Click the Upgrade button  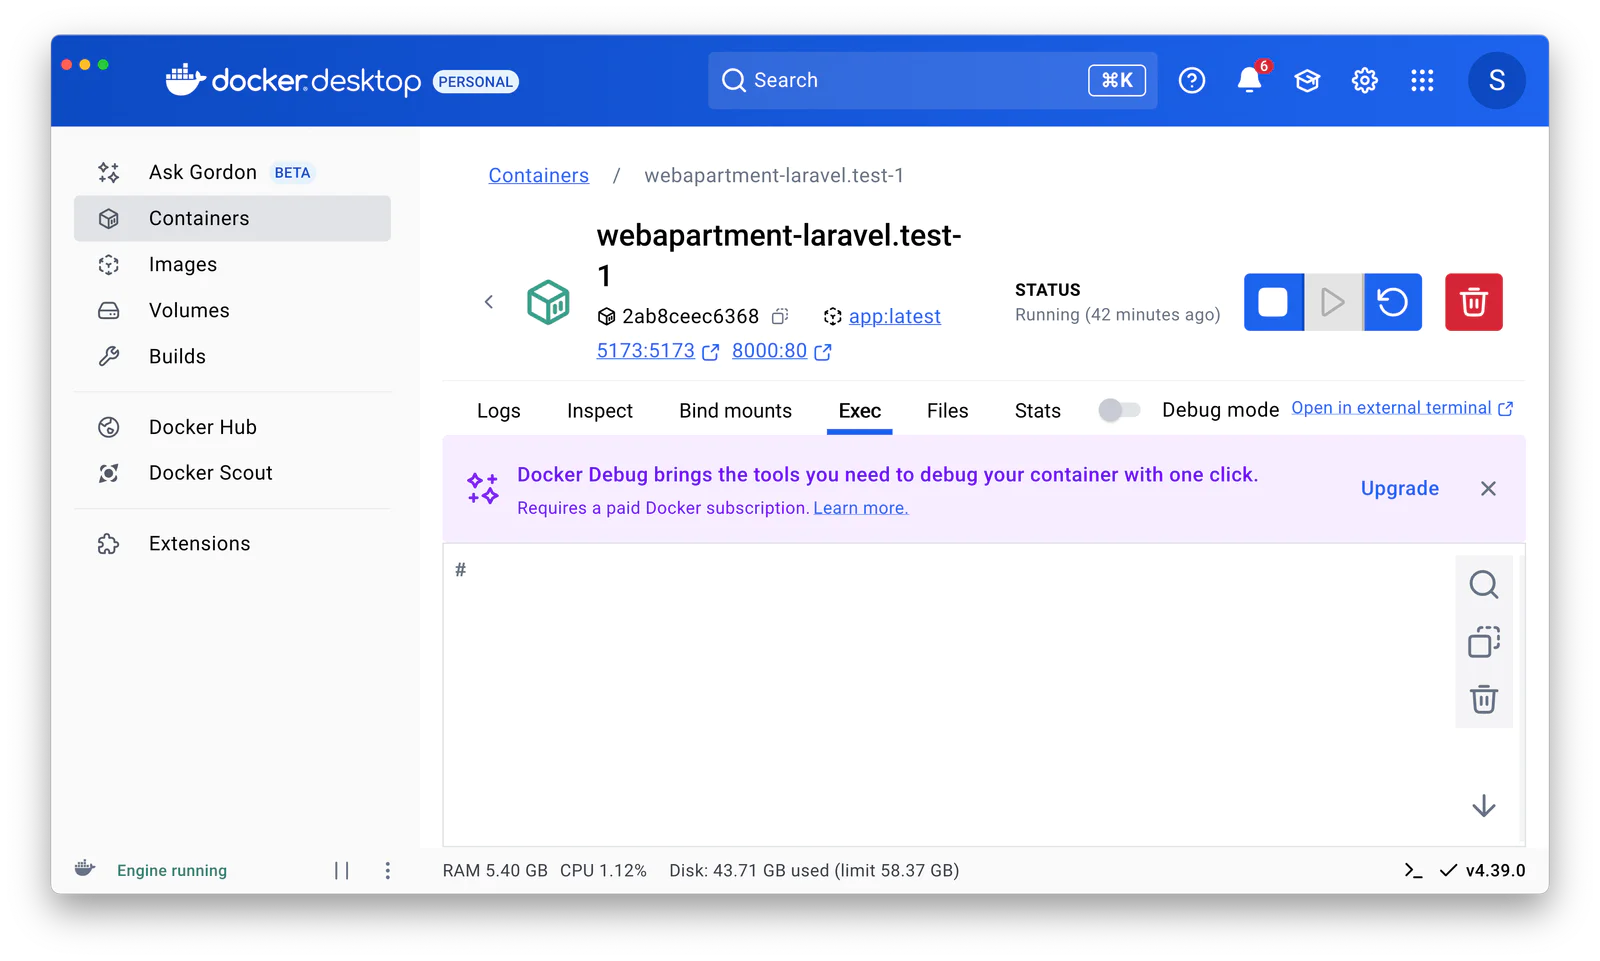coord(1400,489)
